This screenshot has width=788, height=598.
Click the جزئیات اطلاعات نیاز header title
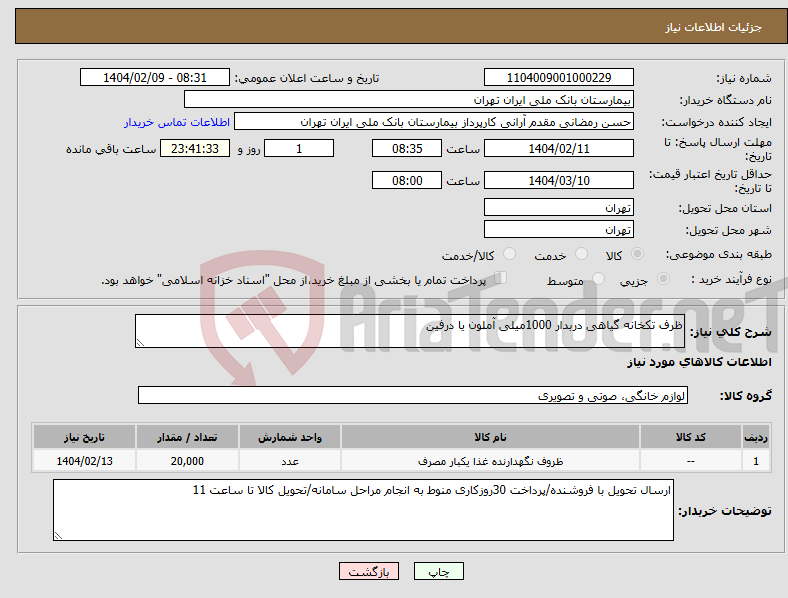(x=714, y=27)
